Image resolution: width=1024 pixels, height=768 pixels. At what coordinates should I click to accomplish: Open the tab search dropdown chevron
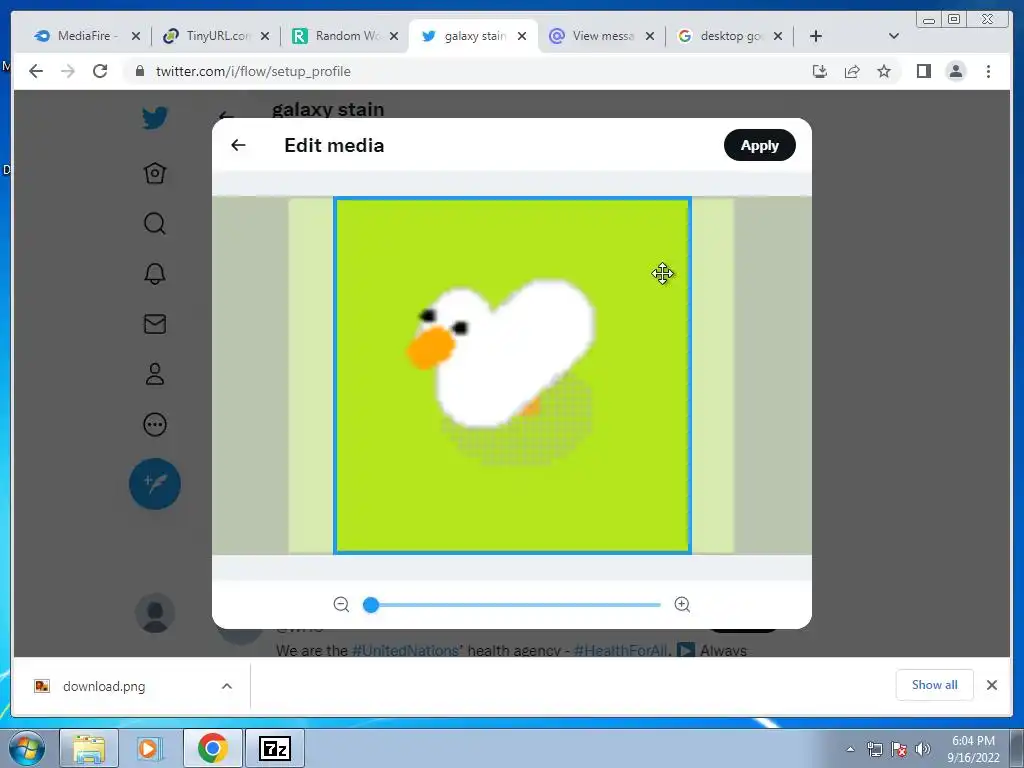point(894,36)
